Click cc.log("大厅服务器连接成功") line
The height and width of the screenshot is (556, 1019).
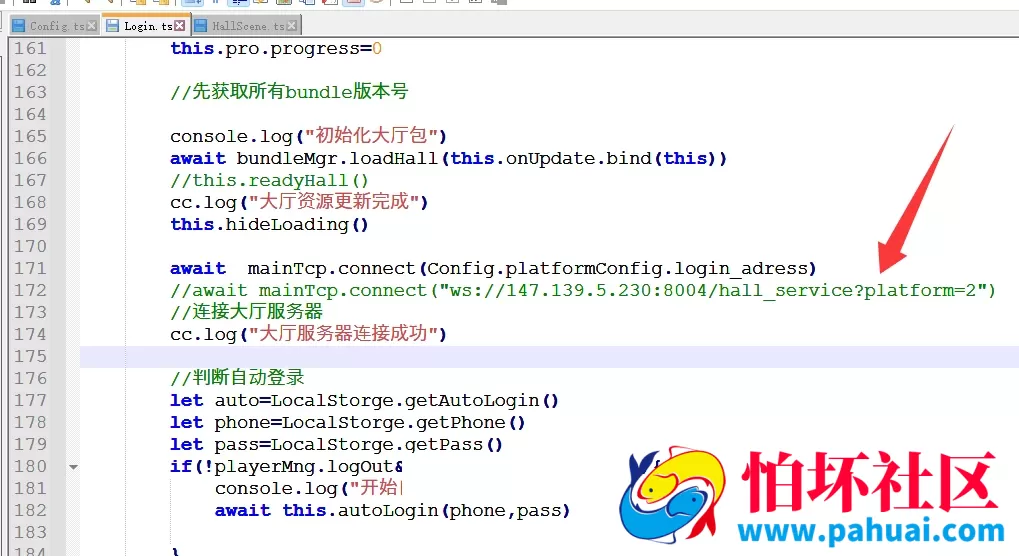coord(308,335)
